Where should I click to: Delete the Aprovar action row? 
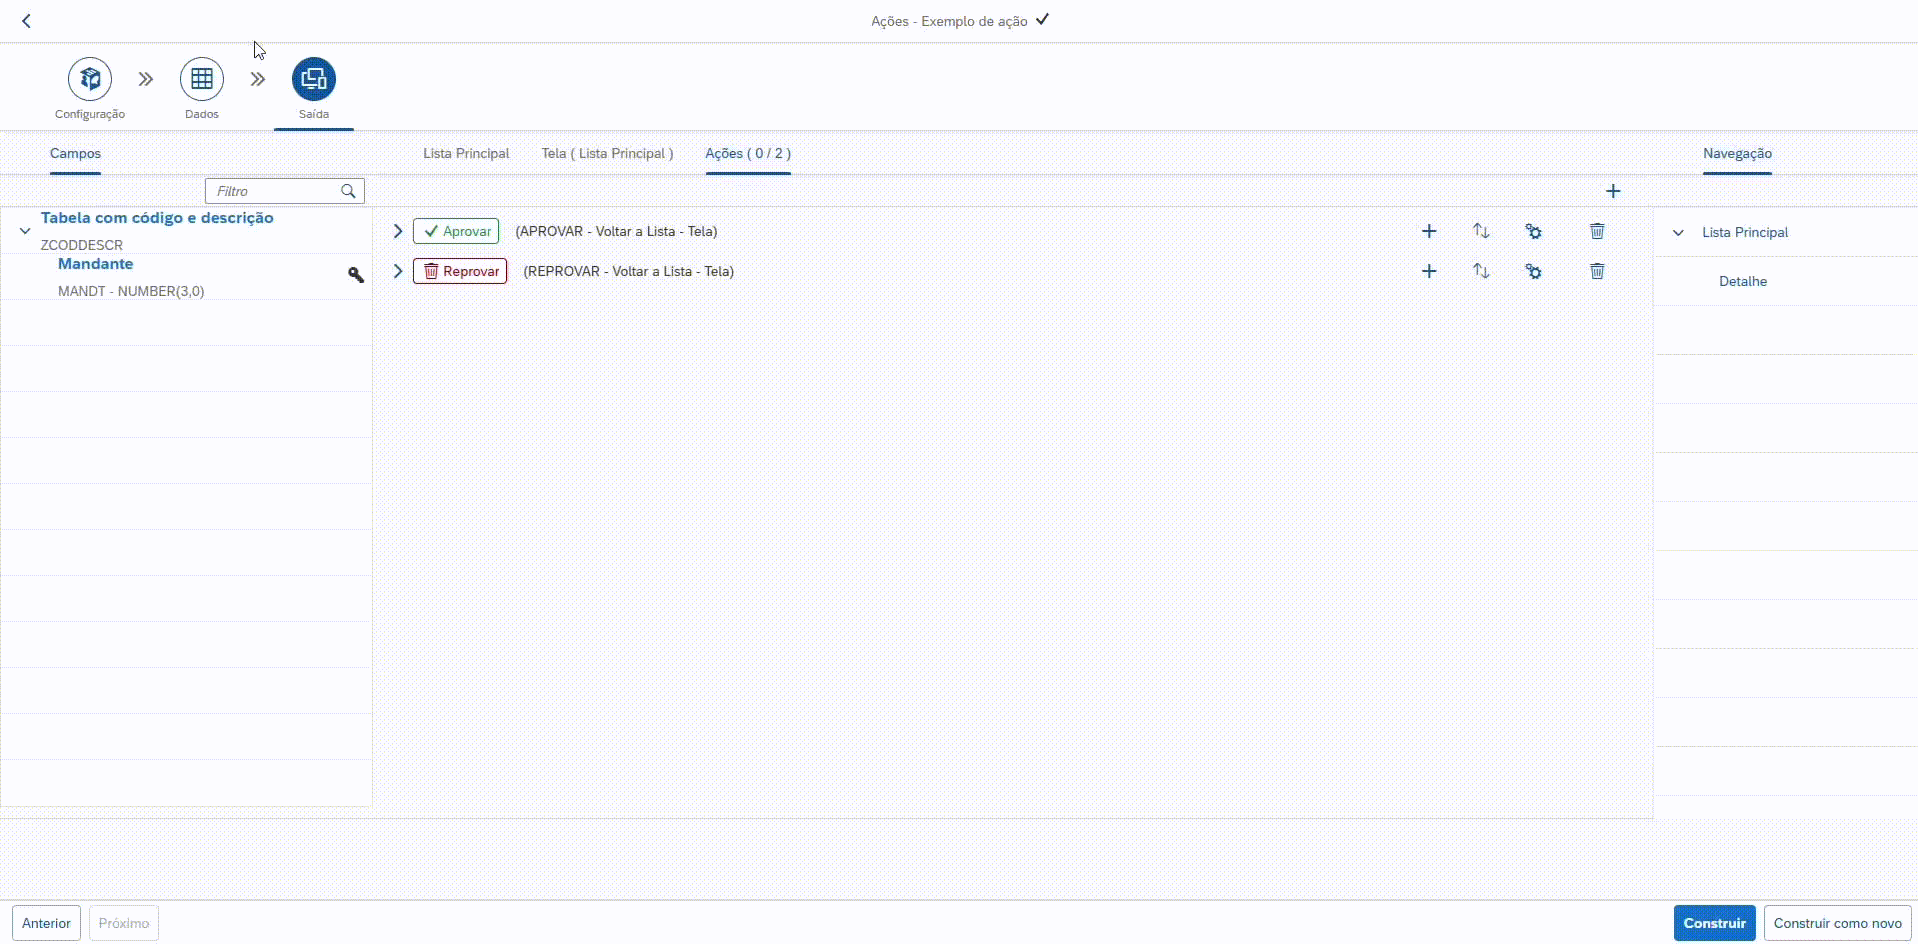pyautogui.click(x=1597, y=231)
